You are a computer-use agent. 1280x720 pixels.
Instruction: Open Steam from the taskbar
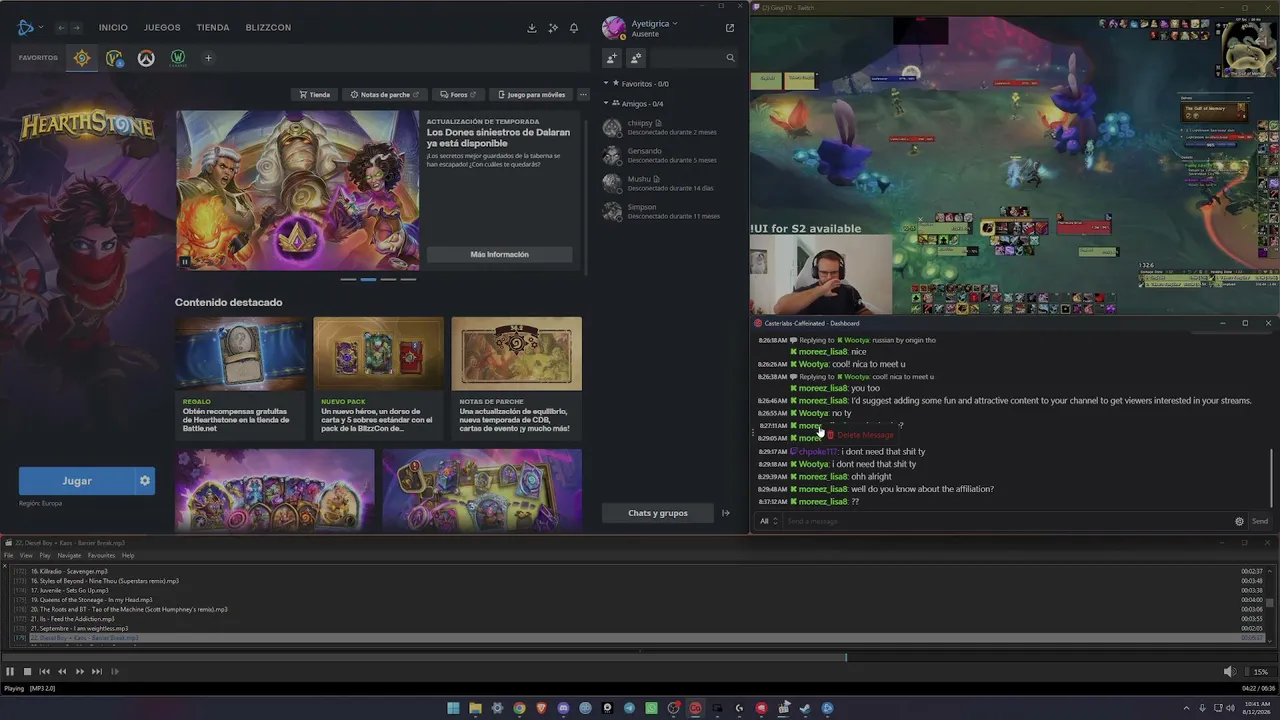(x=805, y=708)
